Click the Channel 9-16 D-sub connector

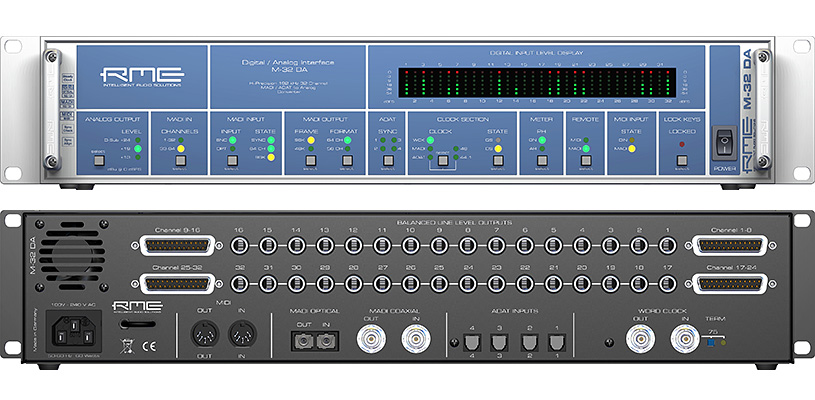177,245
